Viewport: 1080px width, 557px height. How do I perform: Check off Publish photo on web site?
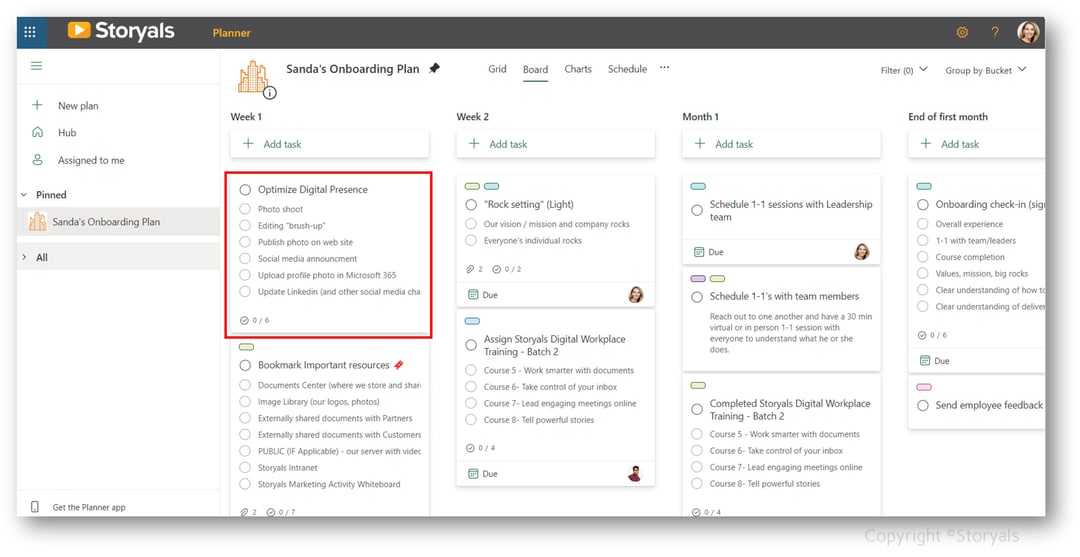click(245, 242)
